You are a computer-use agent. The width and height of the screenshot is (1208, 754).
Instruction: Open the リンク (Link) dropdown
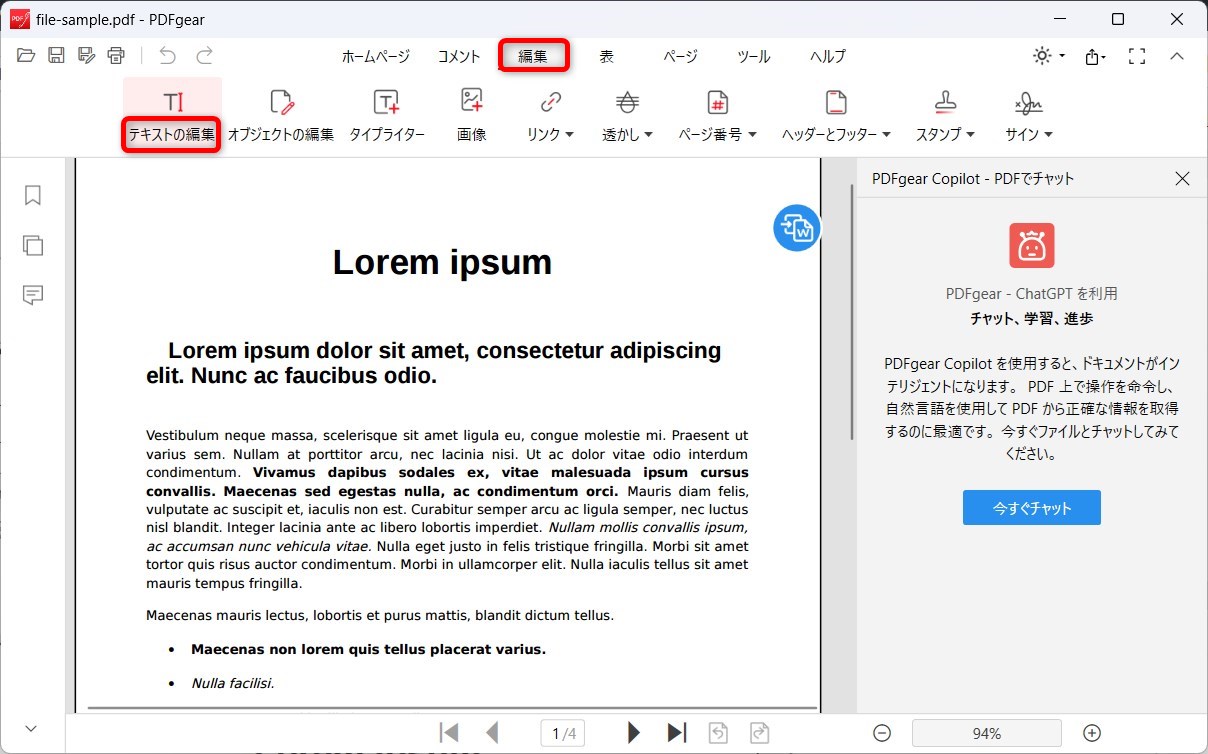(548, 112)
